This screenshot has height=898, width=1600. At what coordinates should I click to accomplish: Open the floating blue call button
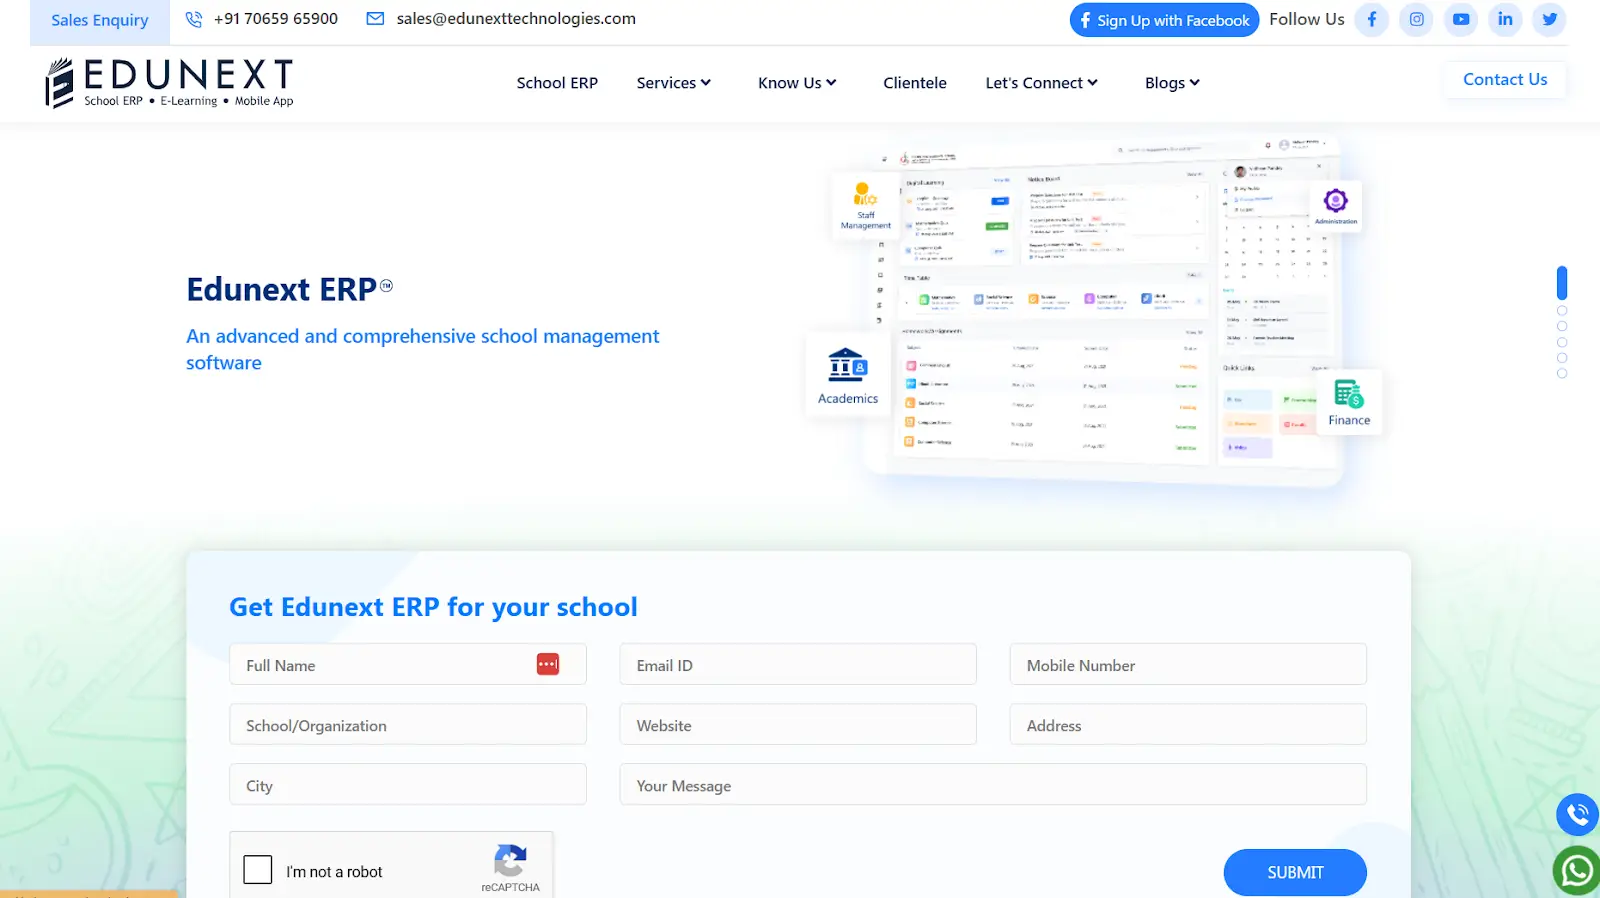pos(1577,814)
